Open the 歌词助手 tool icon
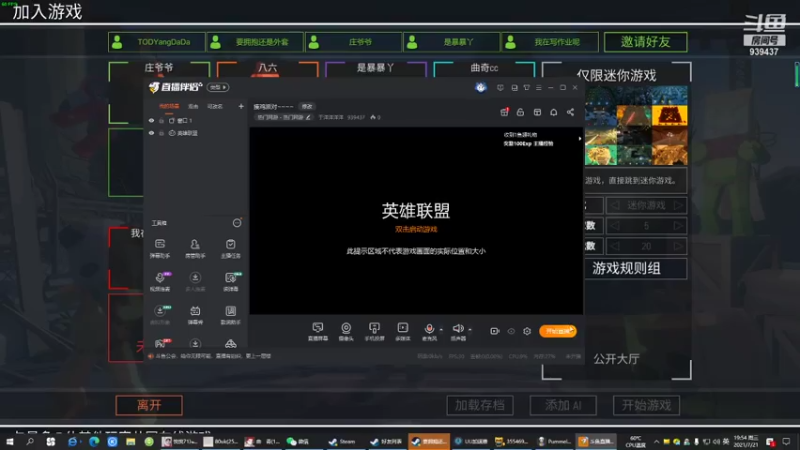800x450 pixels. point(231,314)
